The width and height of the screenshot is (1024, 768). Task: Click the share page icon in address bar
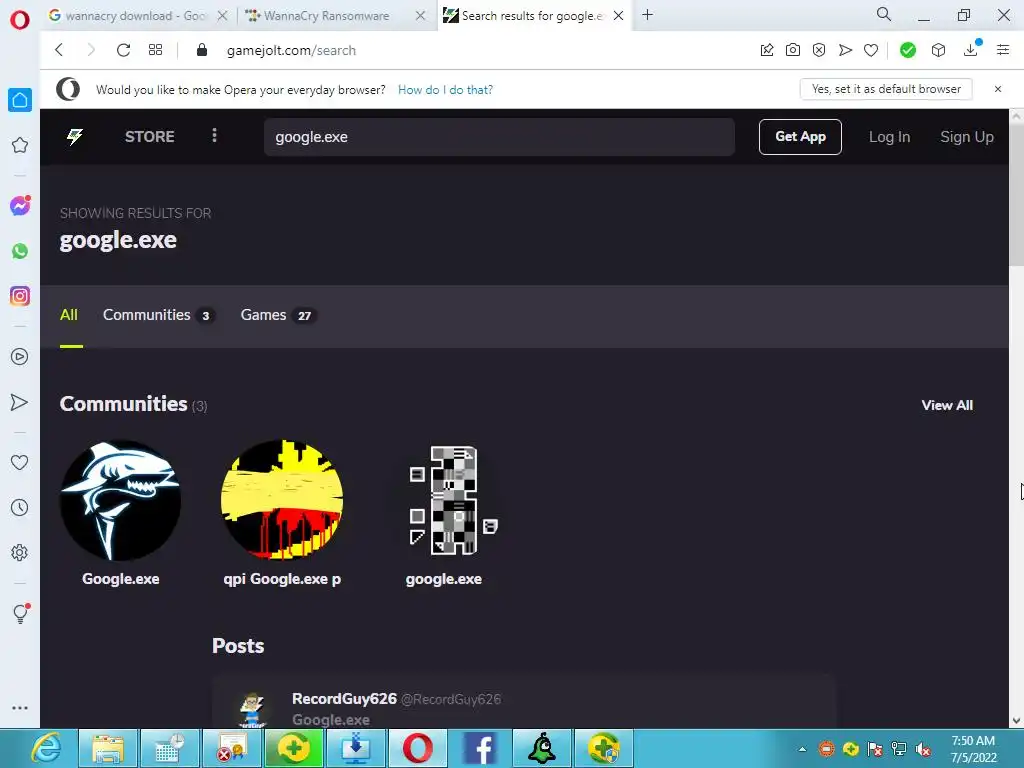point(767,50)
